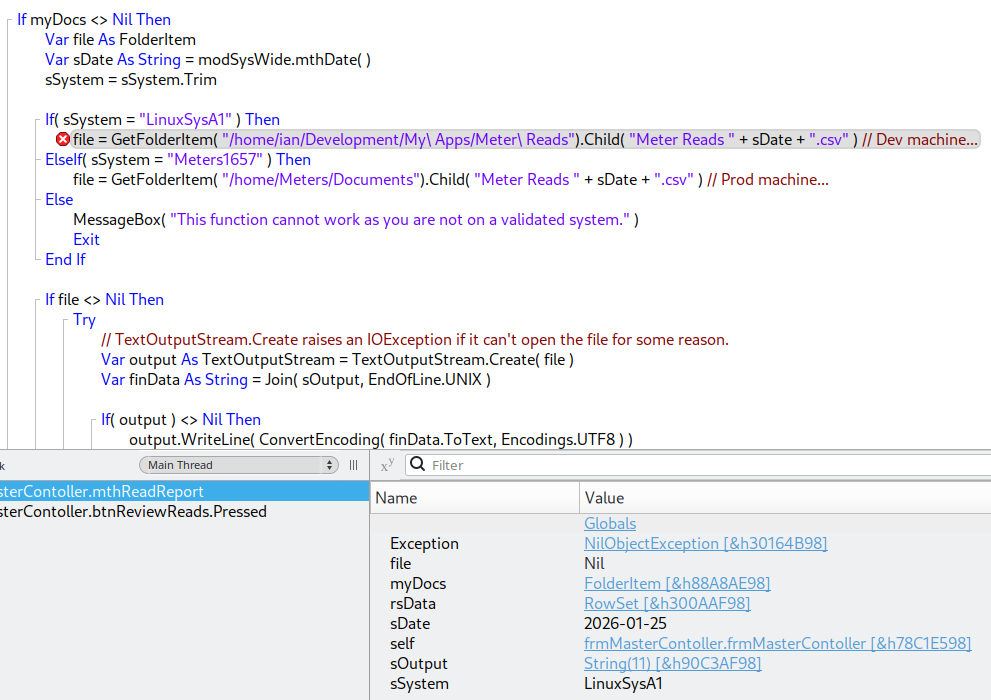Image resolution: width=991 pixels, height=700 pixels.
Task: Open the Main Thread dropdown
Action: 238,465
